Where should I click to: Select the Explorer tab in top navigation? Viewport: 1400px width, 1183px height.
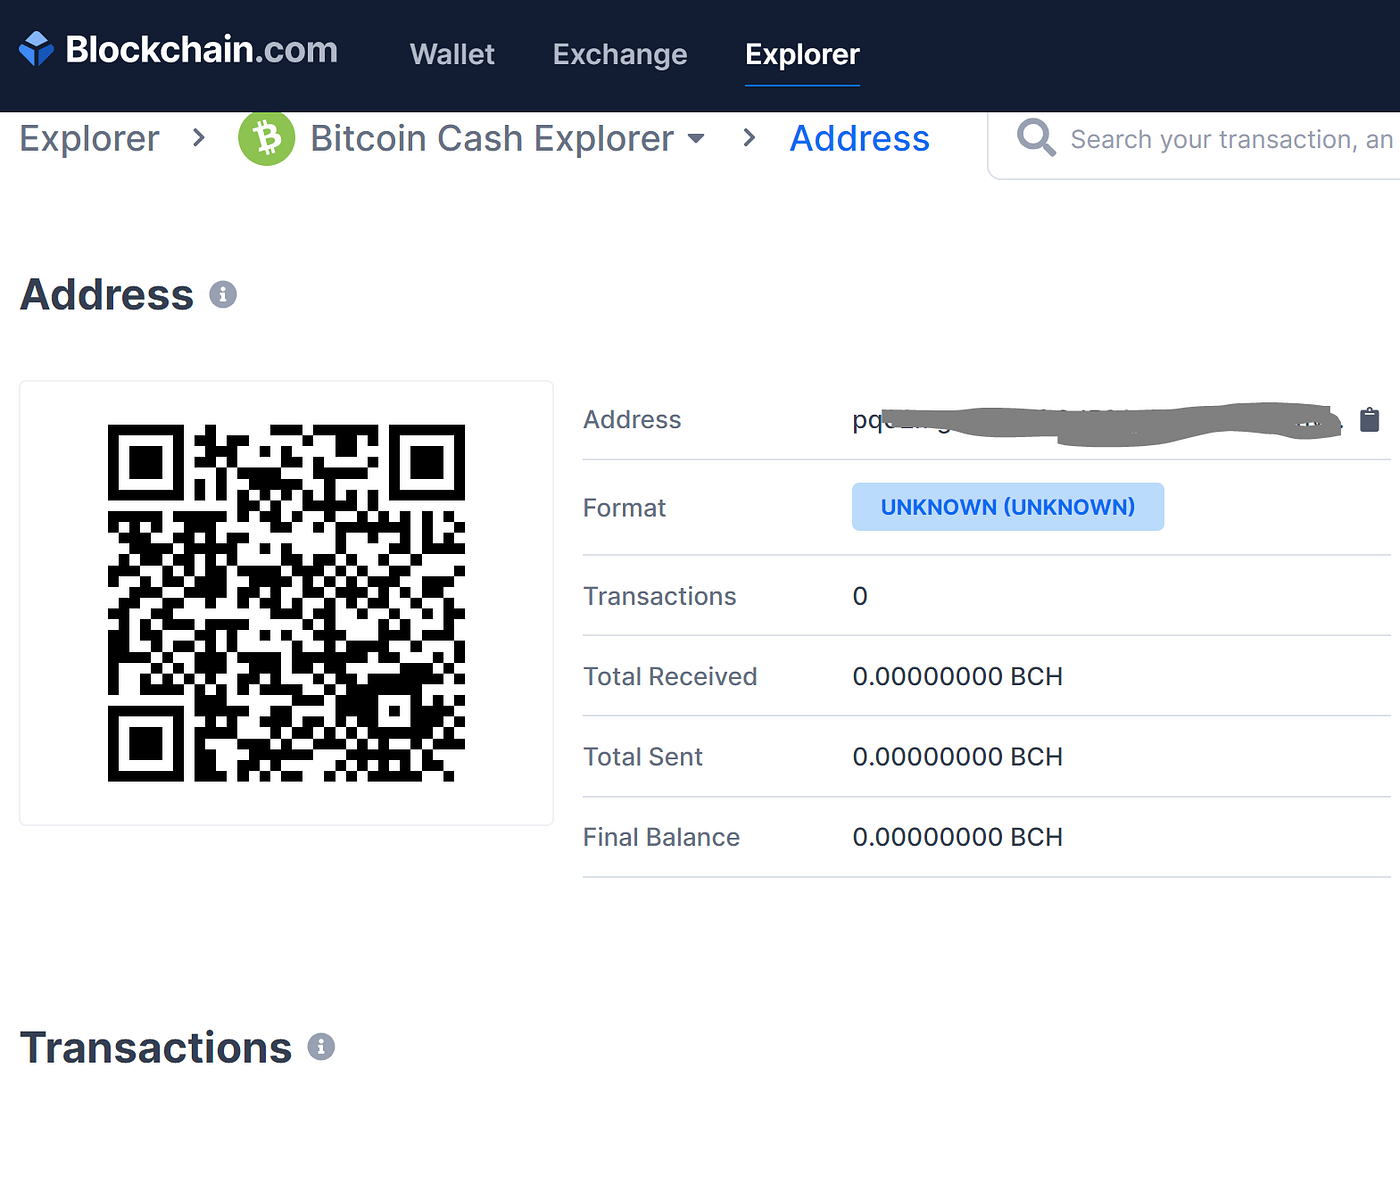802,54
